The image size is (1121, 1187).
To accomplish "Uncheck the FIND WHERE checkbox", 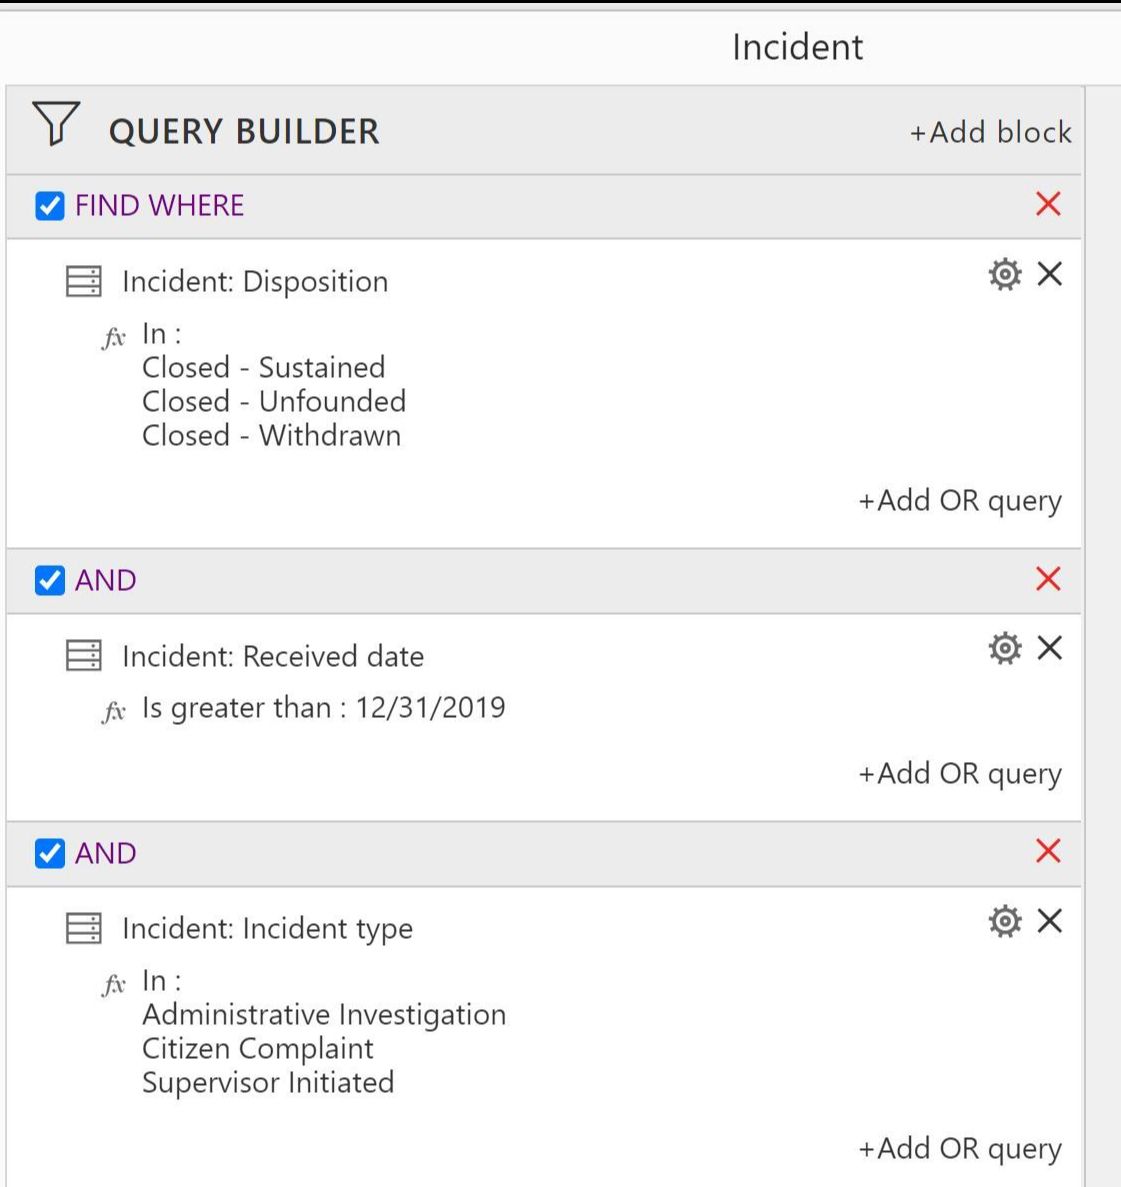I will tap(50, 206).
